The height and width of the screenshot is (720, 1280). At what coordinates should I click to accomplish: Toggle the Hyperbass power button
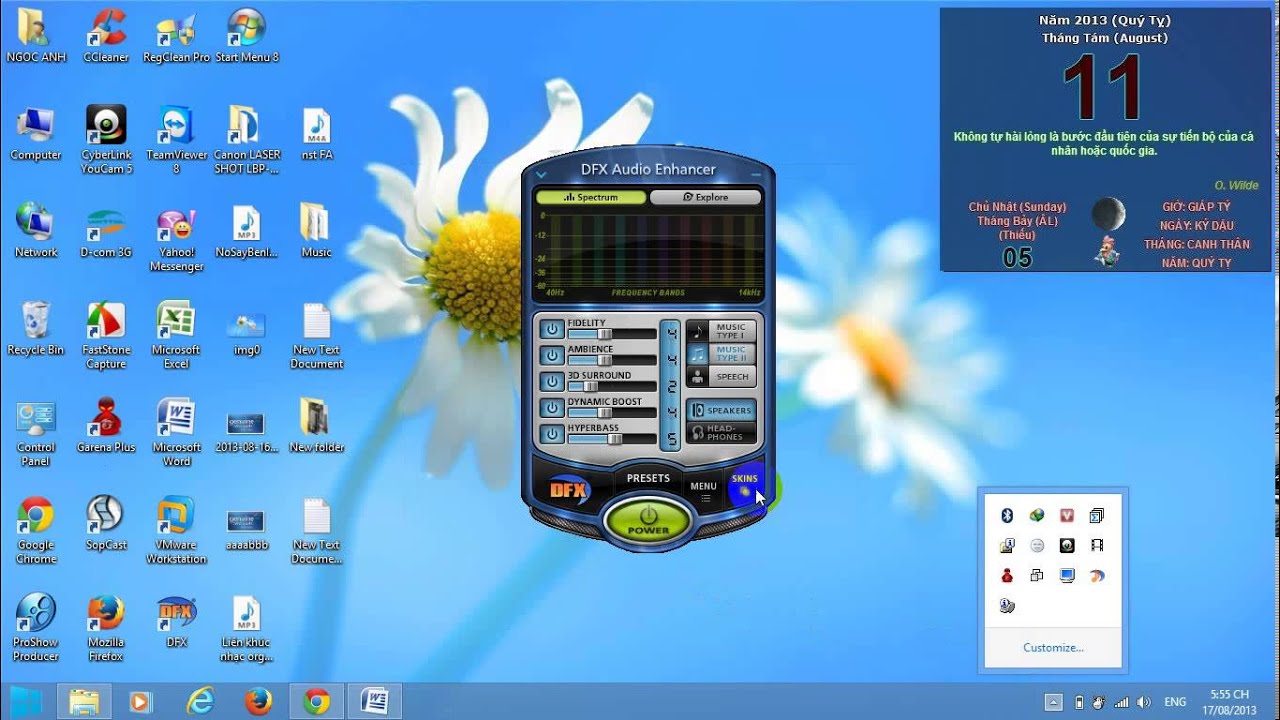point(552,434)
